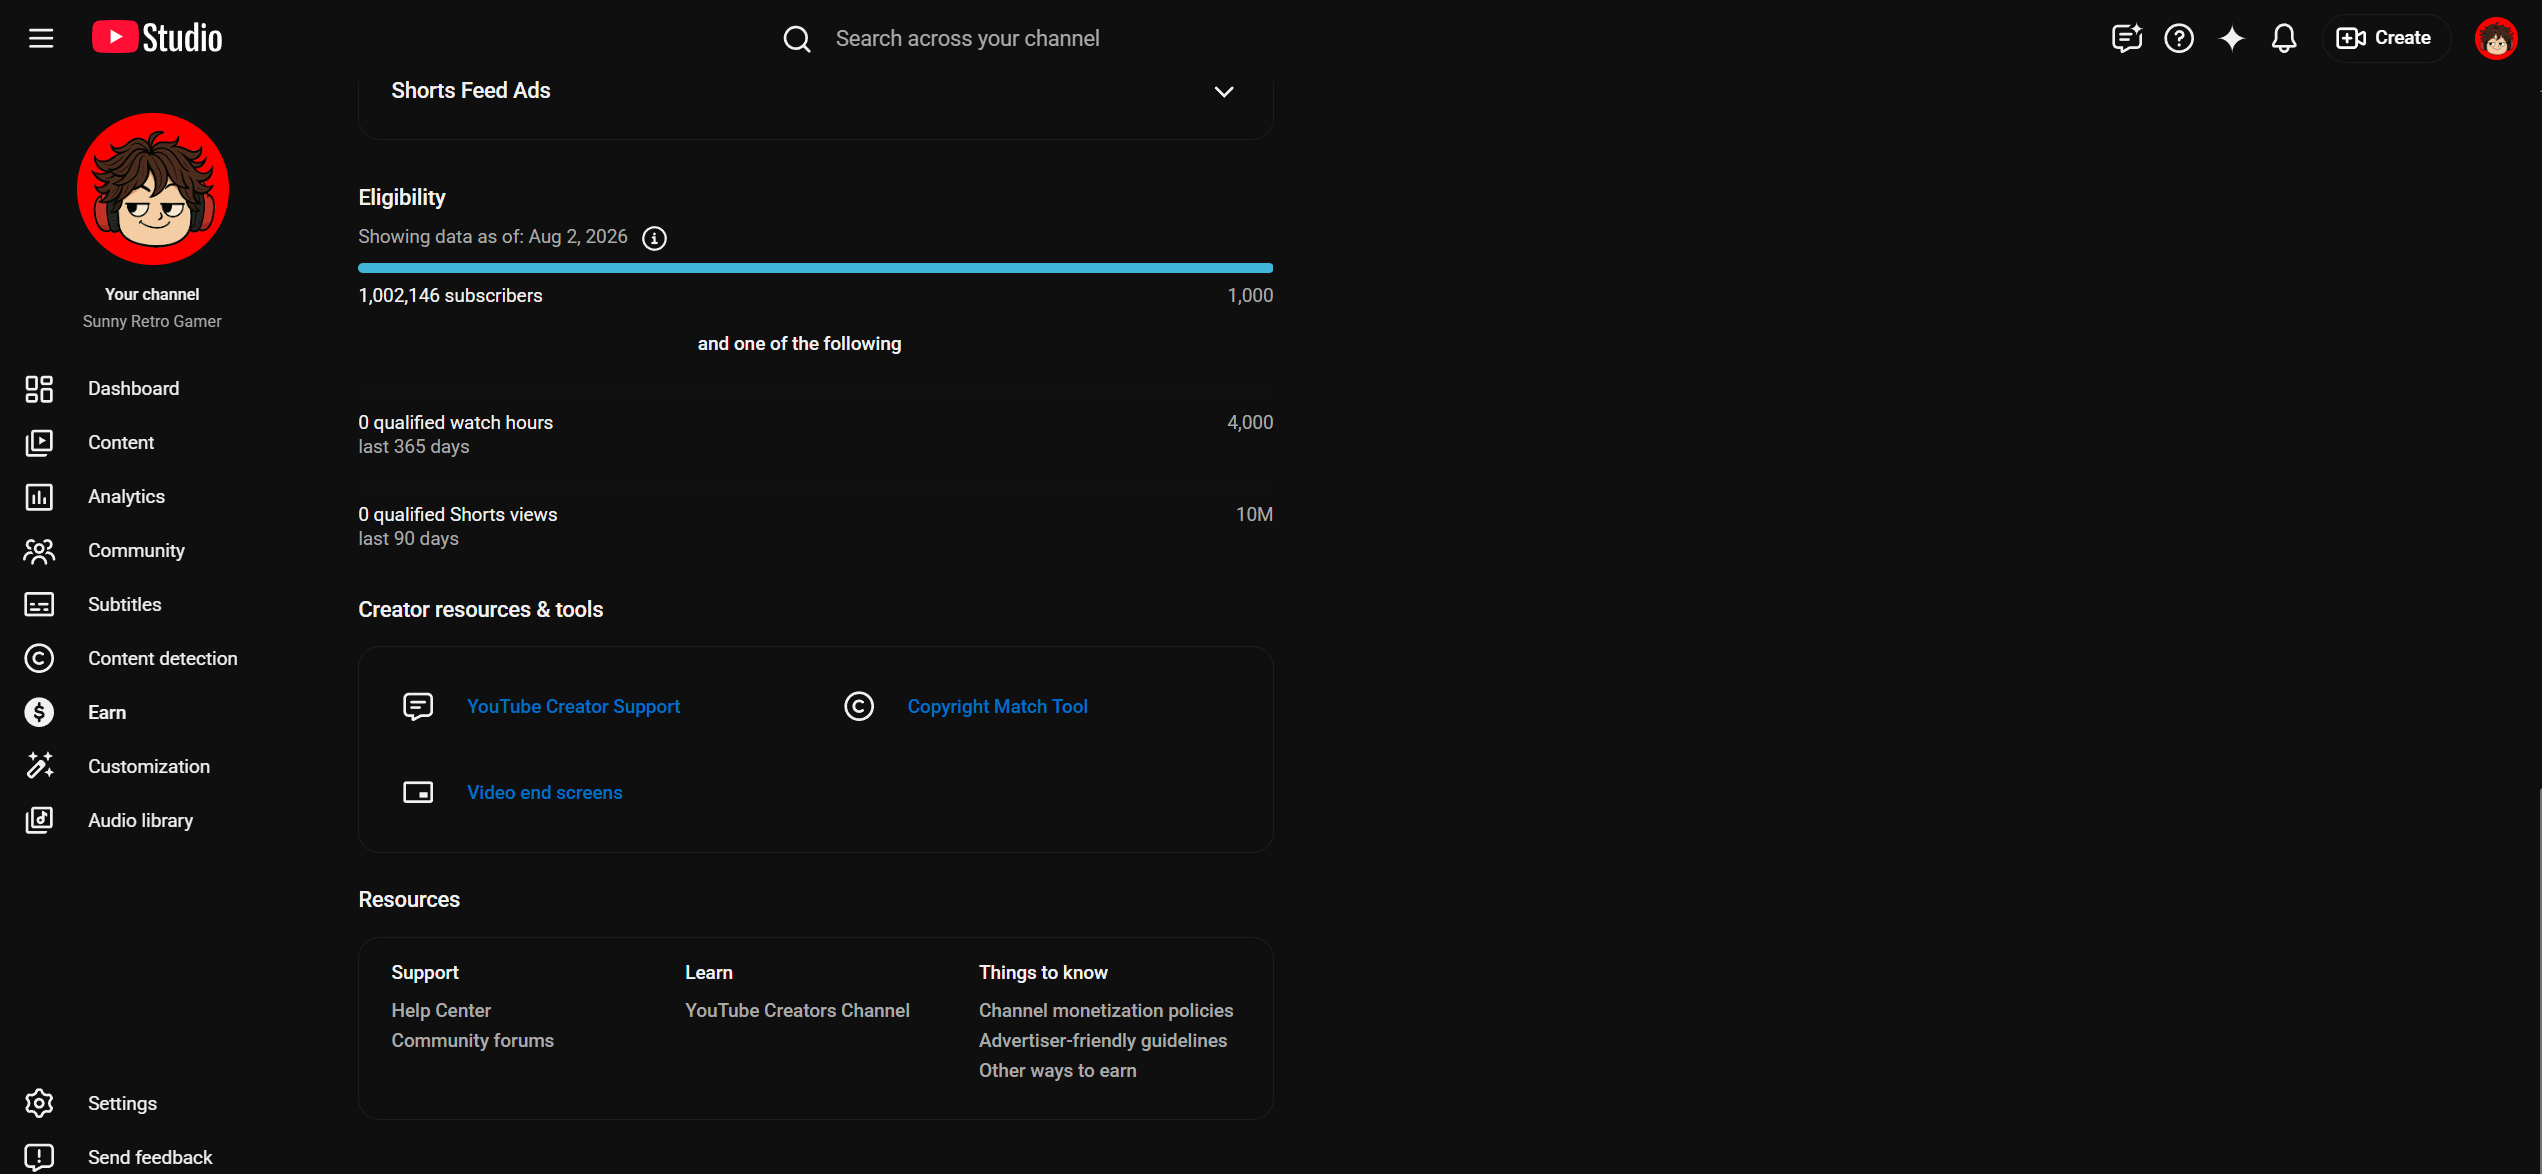
Task: Click the Settings gear icon
Action: click(x=39, y=1103)
